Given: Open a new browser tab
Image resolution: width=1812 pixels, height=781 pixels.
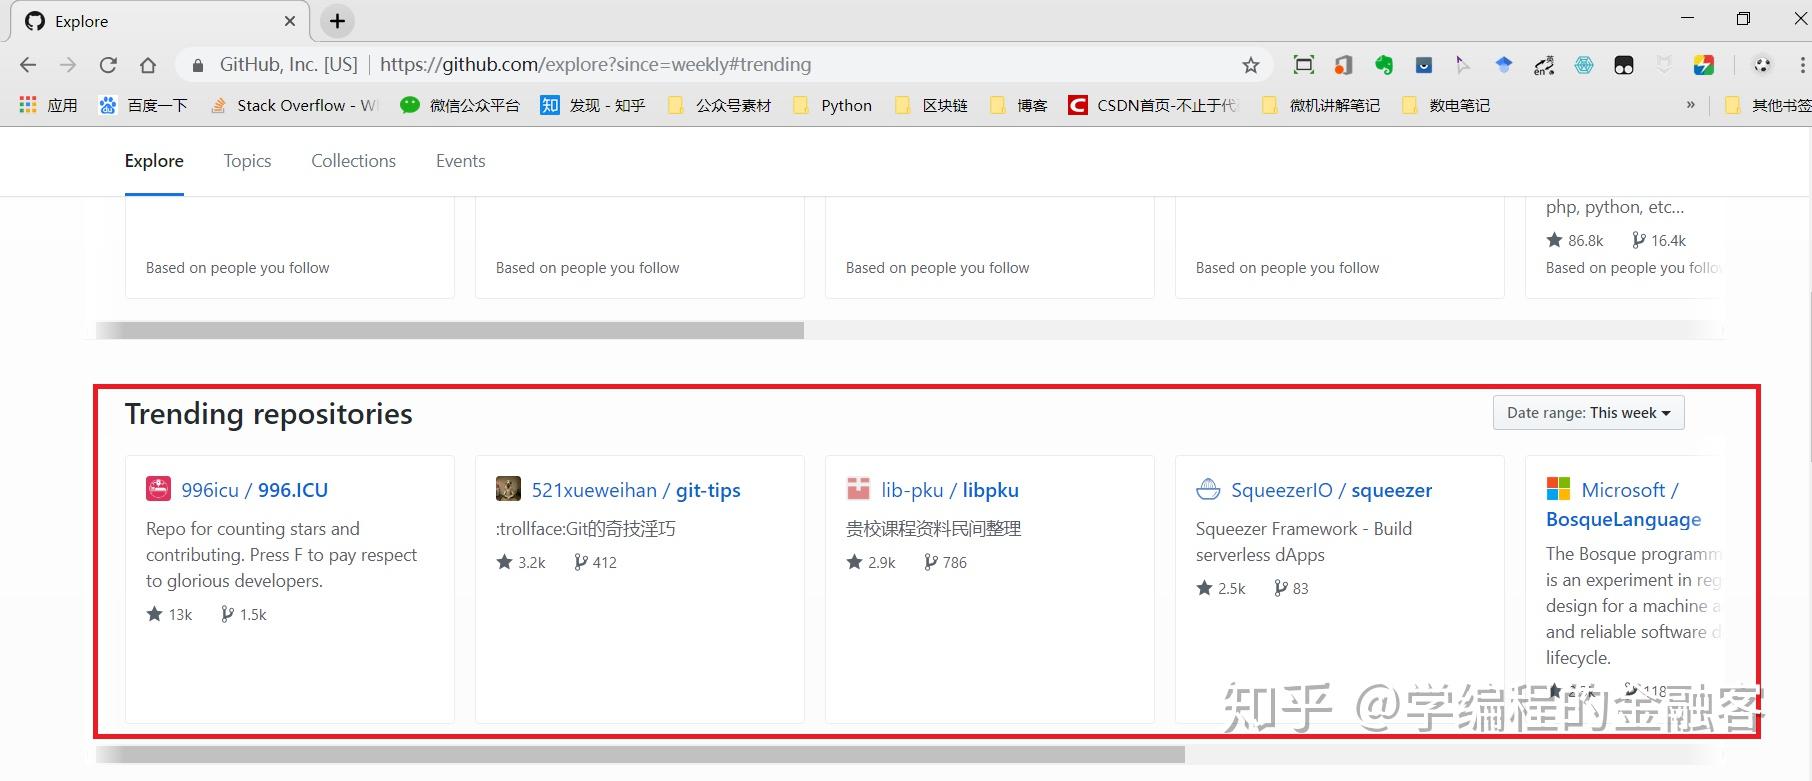Looking at the screenshot, I should click(338, 21).
